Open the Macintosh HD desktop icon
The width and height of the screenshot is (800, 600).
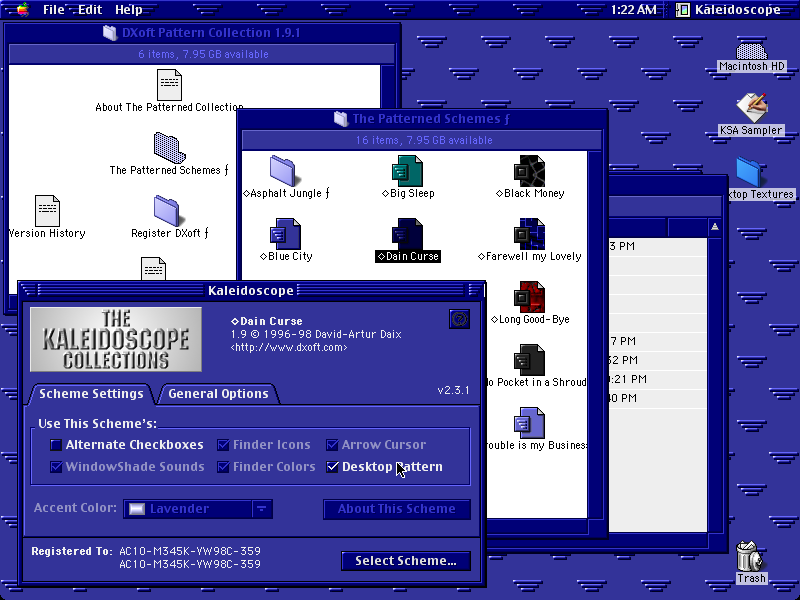752,52
